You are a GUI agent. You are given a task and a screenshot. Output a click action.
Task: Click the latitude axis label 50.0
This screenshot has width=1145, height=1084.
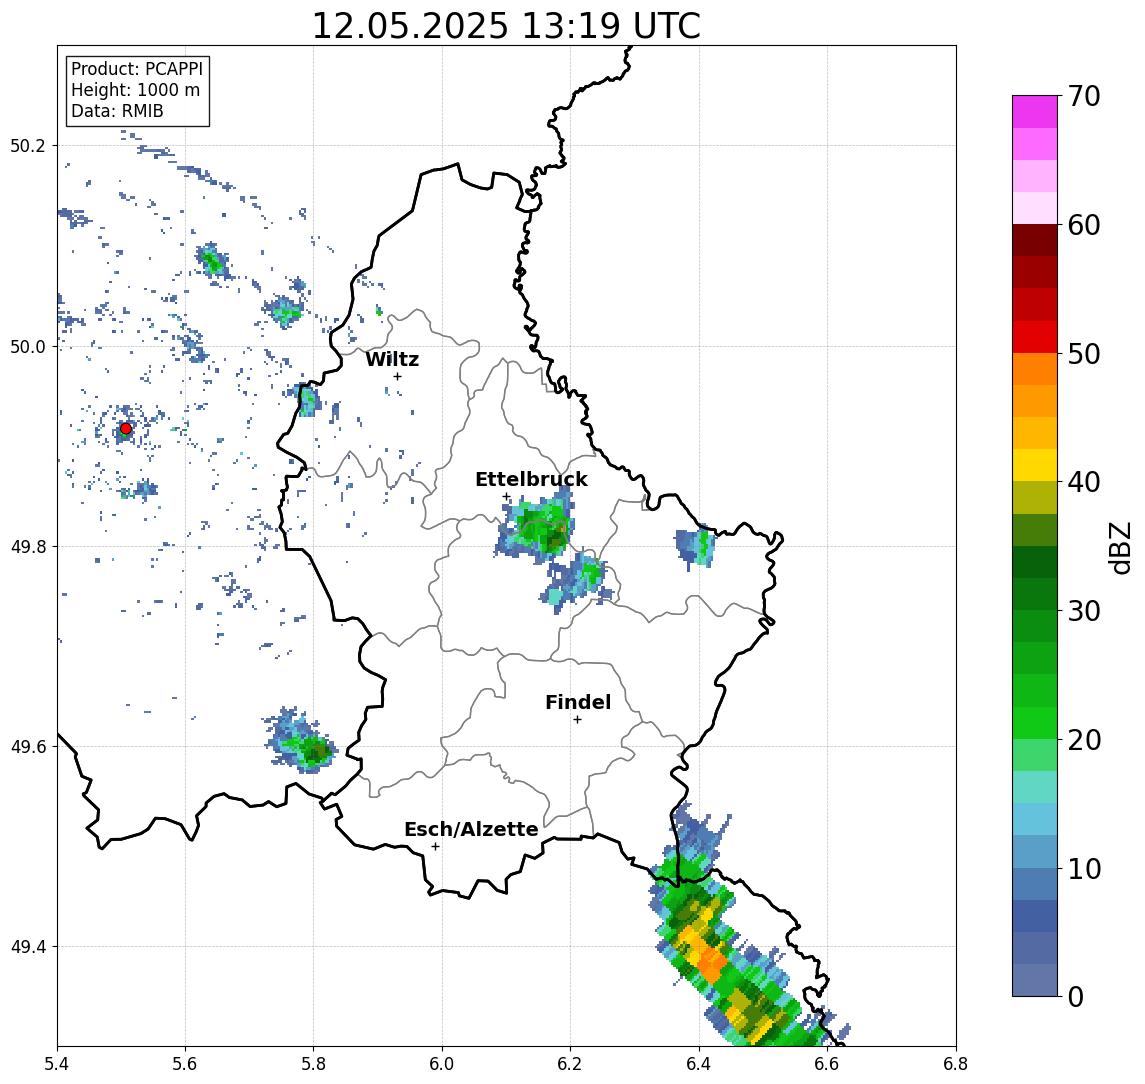click(x=28, y=346)
